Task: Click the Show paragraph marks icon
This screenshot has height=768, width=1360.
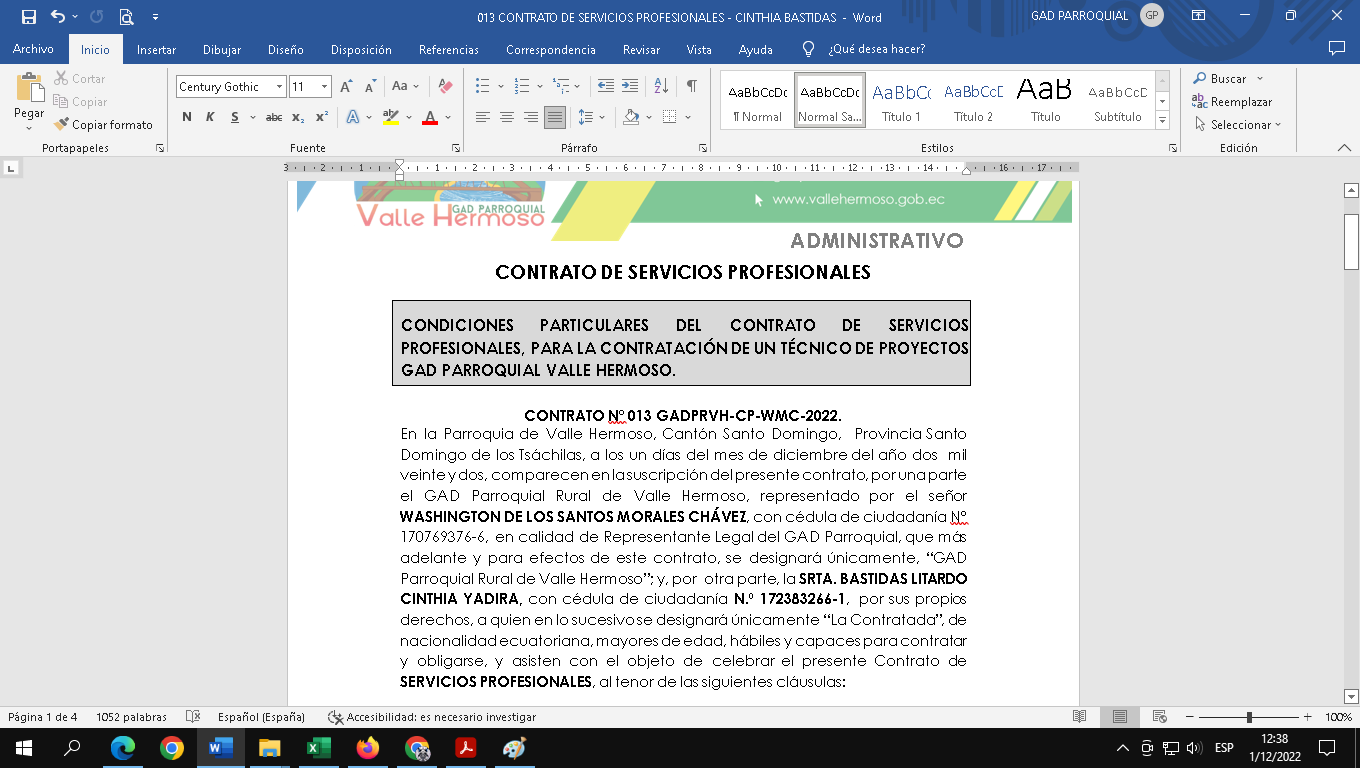Action: [x=691, y=87]
